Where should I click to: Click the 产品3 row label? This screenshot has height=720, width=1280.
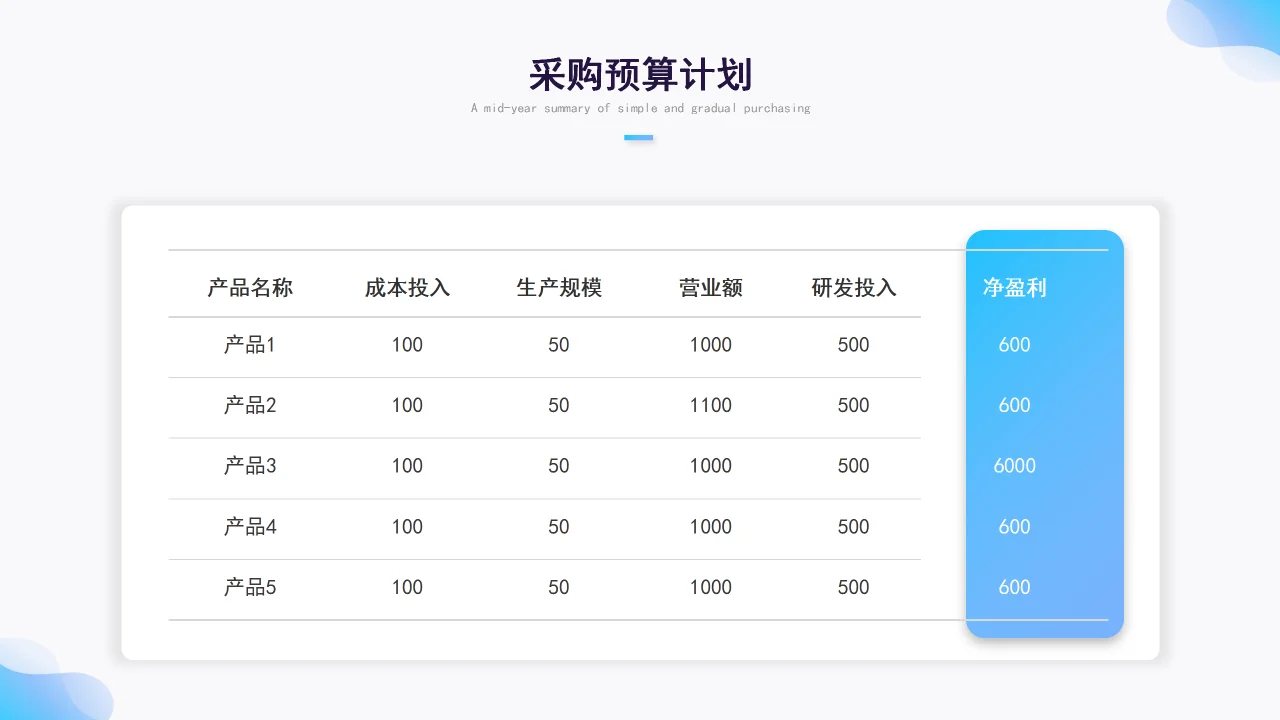[250, 466]
